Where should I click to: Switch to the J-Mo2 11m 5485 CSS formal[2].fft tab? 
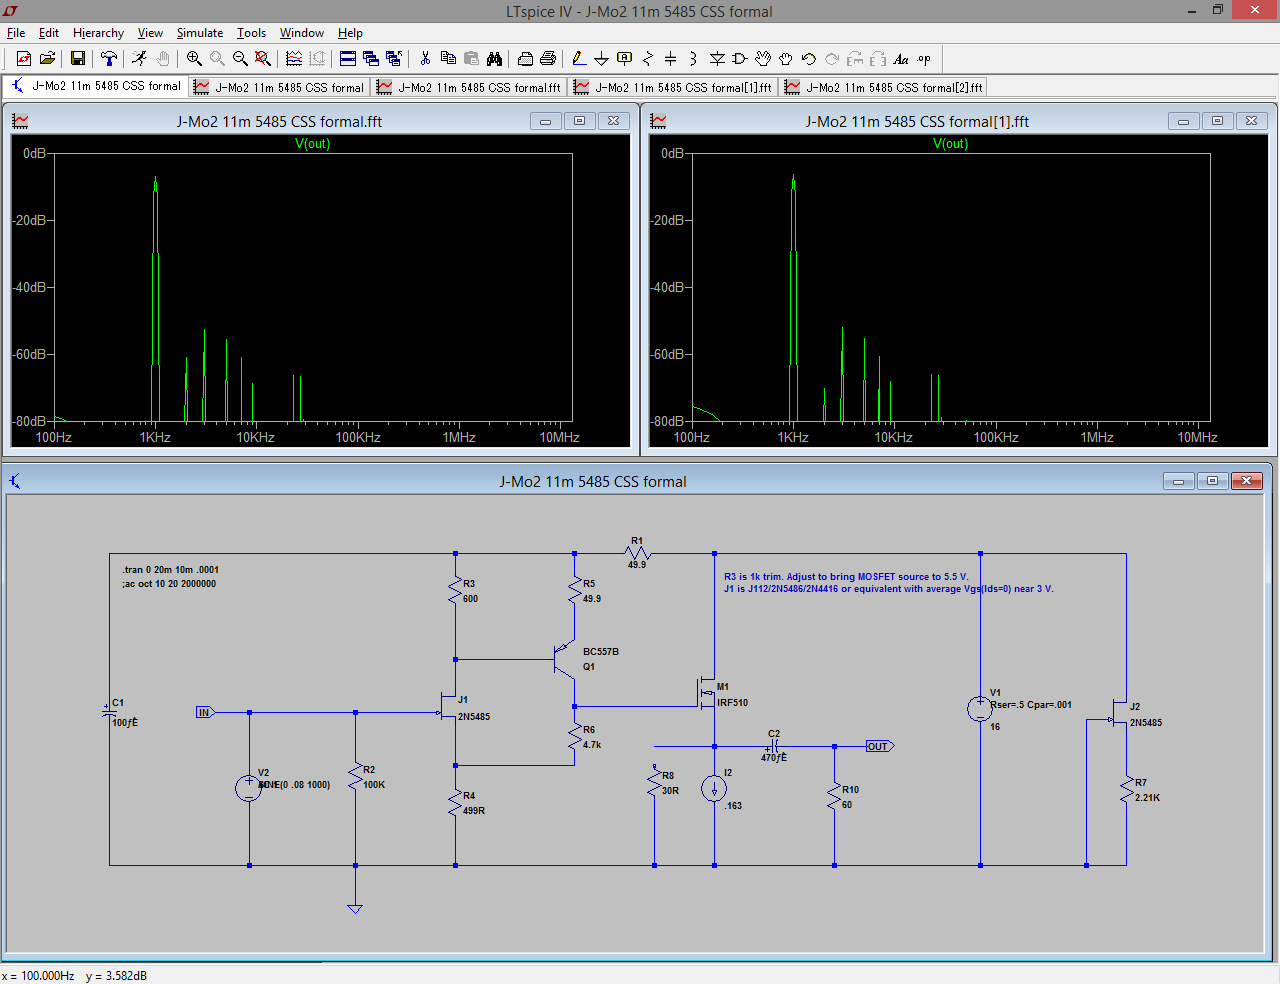pos(884,87)
